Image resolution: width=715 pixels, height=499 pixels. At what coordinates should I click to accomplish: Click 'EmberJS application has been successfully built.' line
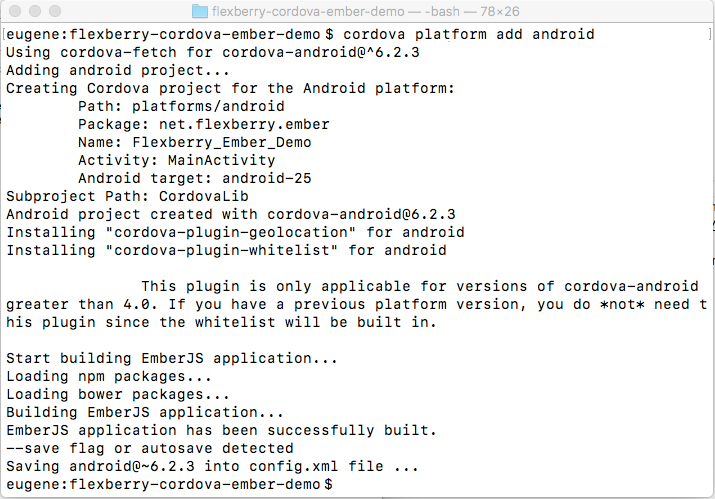coord(222,430)
